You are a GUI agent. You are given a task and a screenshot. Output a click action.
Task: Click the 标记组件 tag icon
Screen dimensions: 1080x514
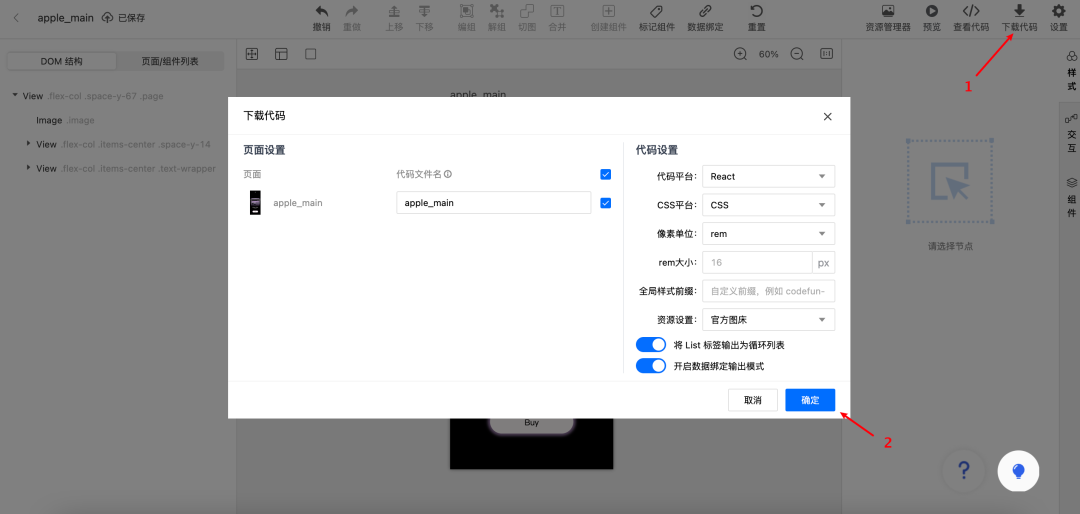(656, 11)
